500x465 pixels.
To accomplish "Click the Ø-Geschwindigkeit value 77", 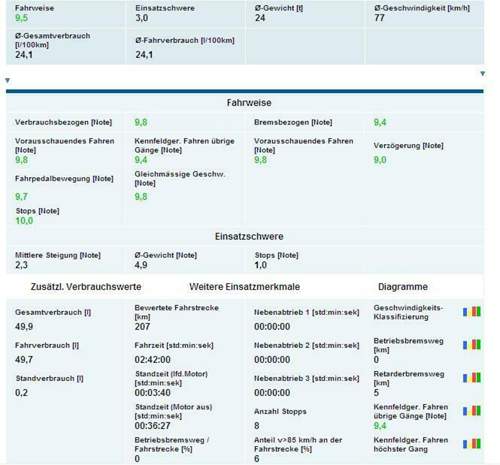I will (x=379, y=18).
